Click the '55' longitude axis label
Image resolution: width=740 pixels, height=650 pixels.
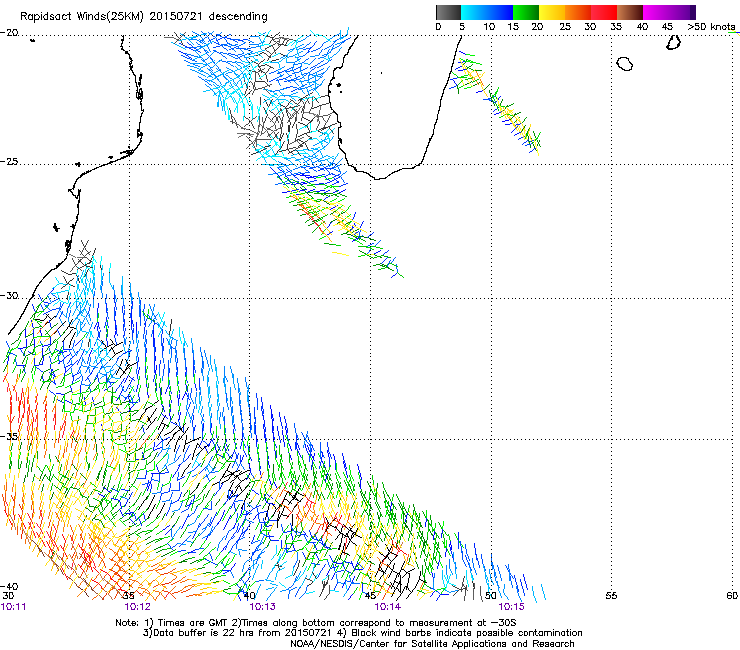pos(611,596)
